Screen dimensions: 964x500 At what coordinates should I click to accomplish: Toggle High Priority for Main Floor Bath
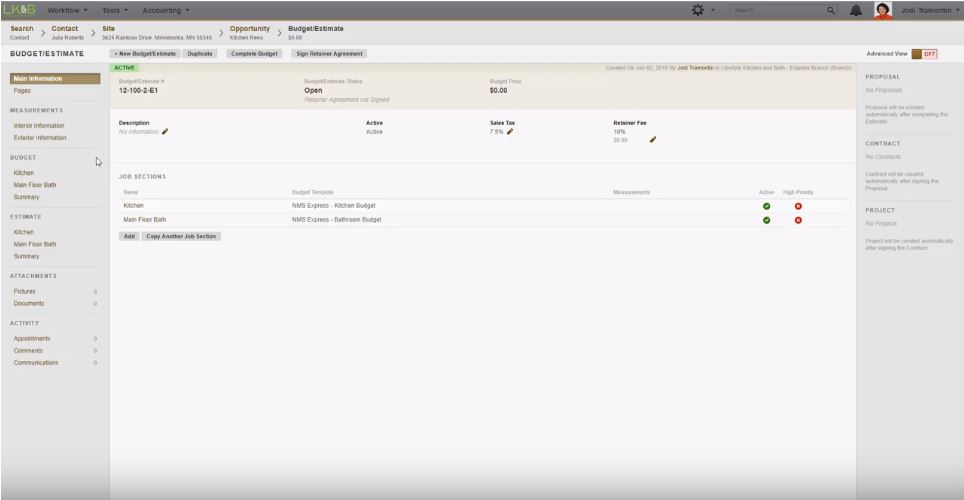pyautogui.click(x=798, y=220)
